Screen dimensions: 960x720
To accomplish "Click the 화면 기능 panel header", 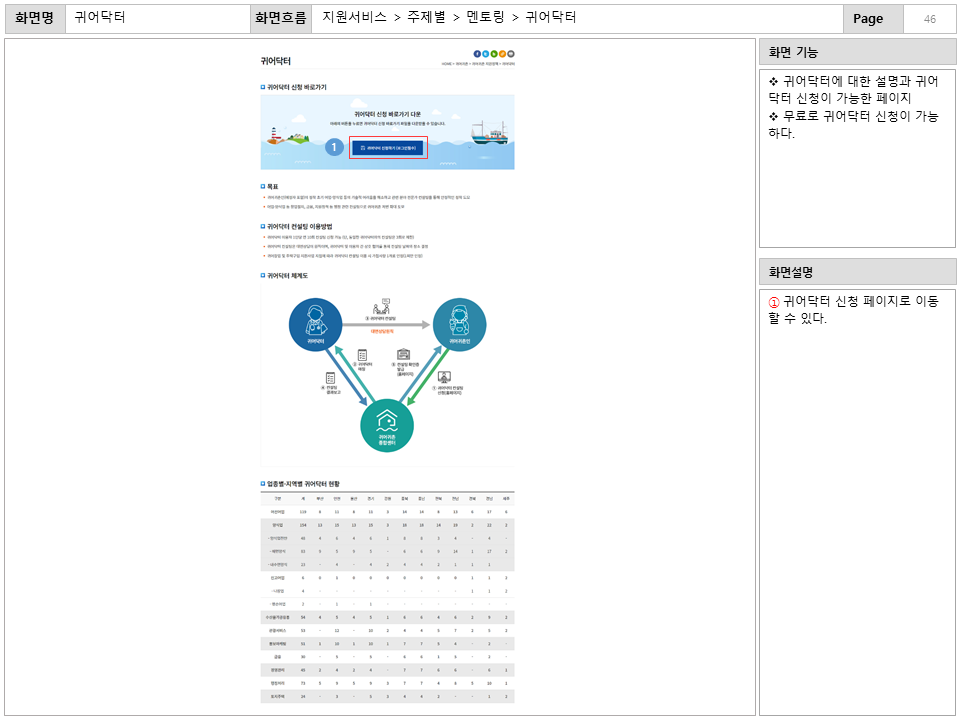I will (857, 52).
